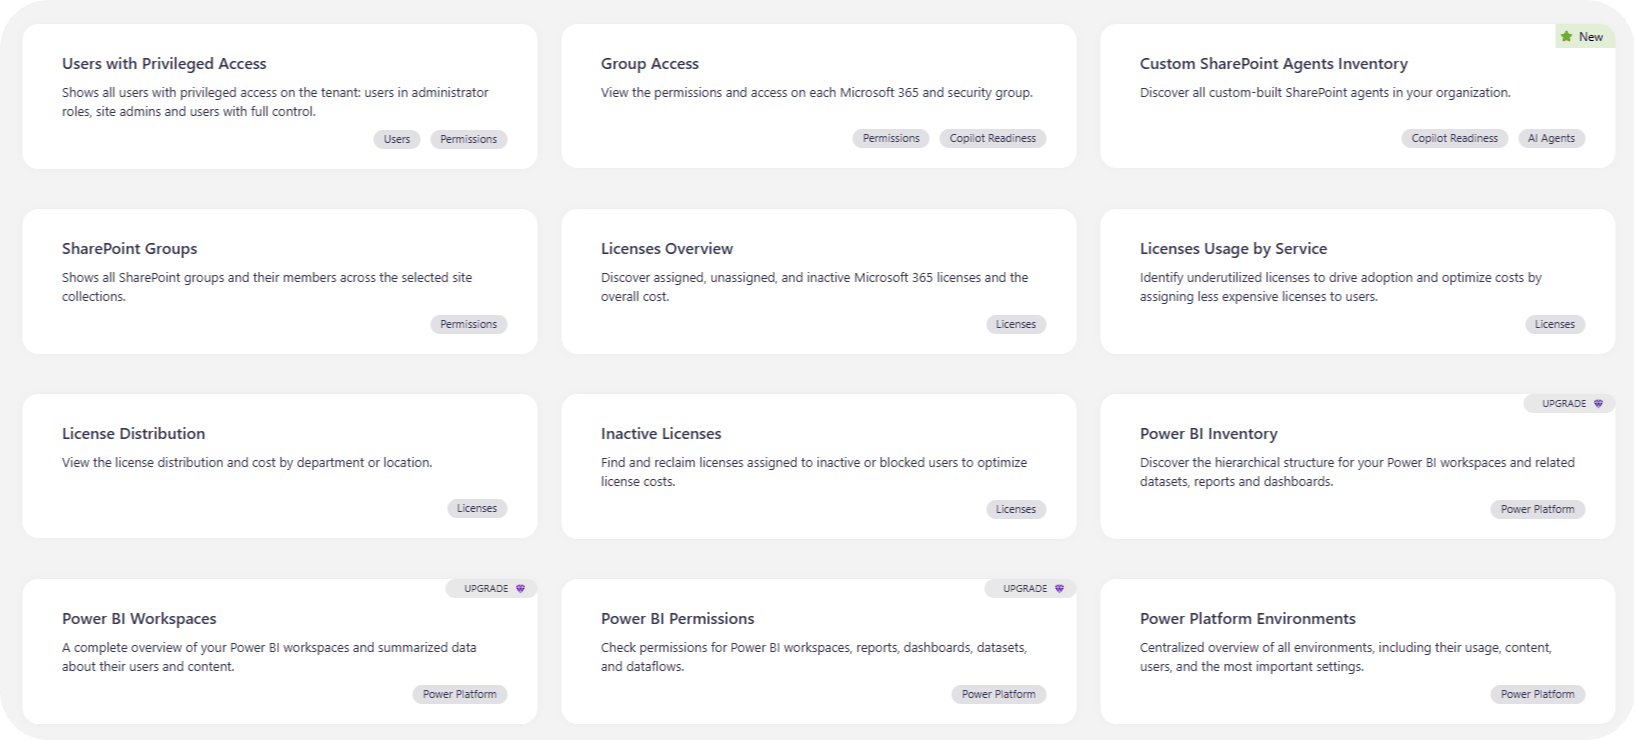This screenshot has width=1635, height=740.
Task: Click description starting 'Shows all users with privileged'
Action: coord(275,102)
